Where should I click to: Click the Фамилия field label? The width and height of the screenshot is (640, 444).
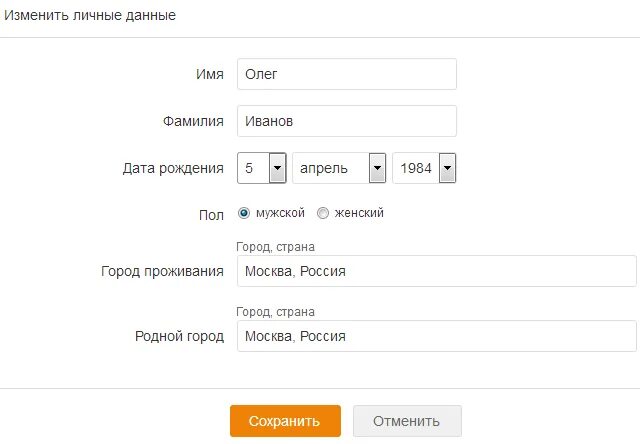193,121
